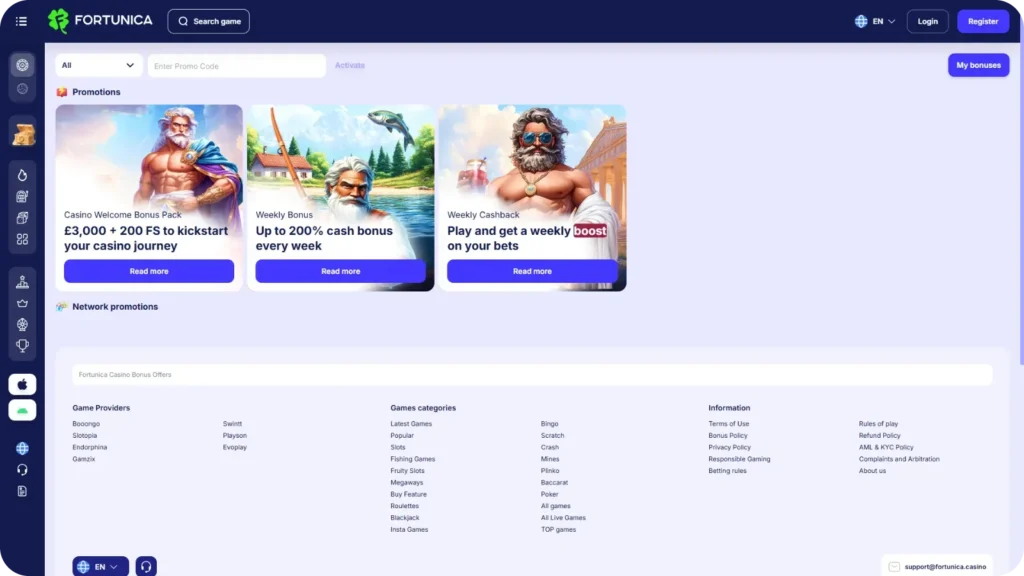Screen dimensions: 1024x576
Task: Read more about the Weekly Bonus
Action: 340,271
